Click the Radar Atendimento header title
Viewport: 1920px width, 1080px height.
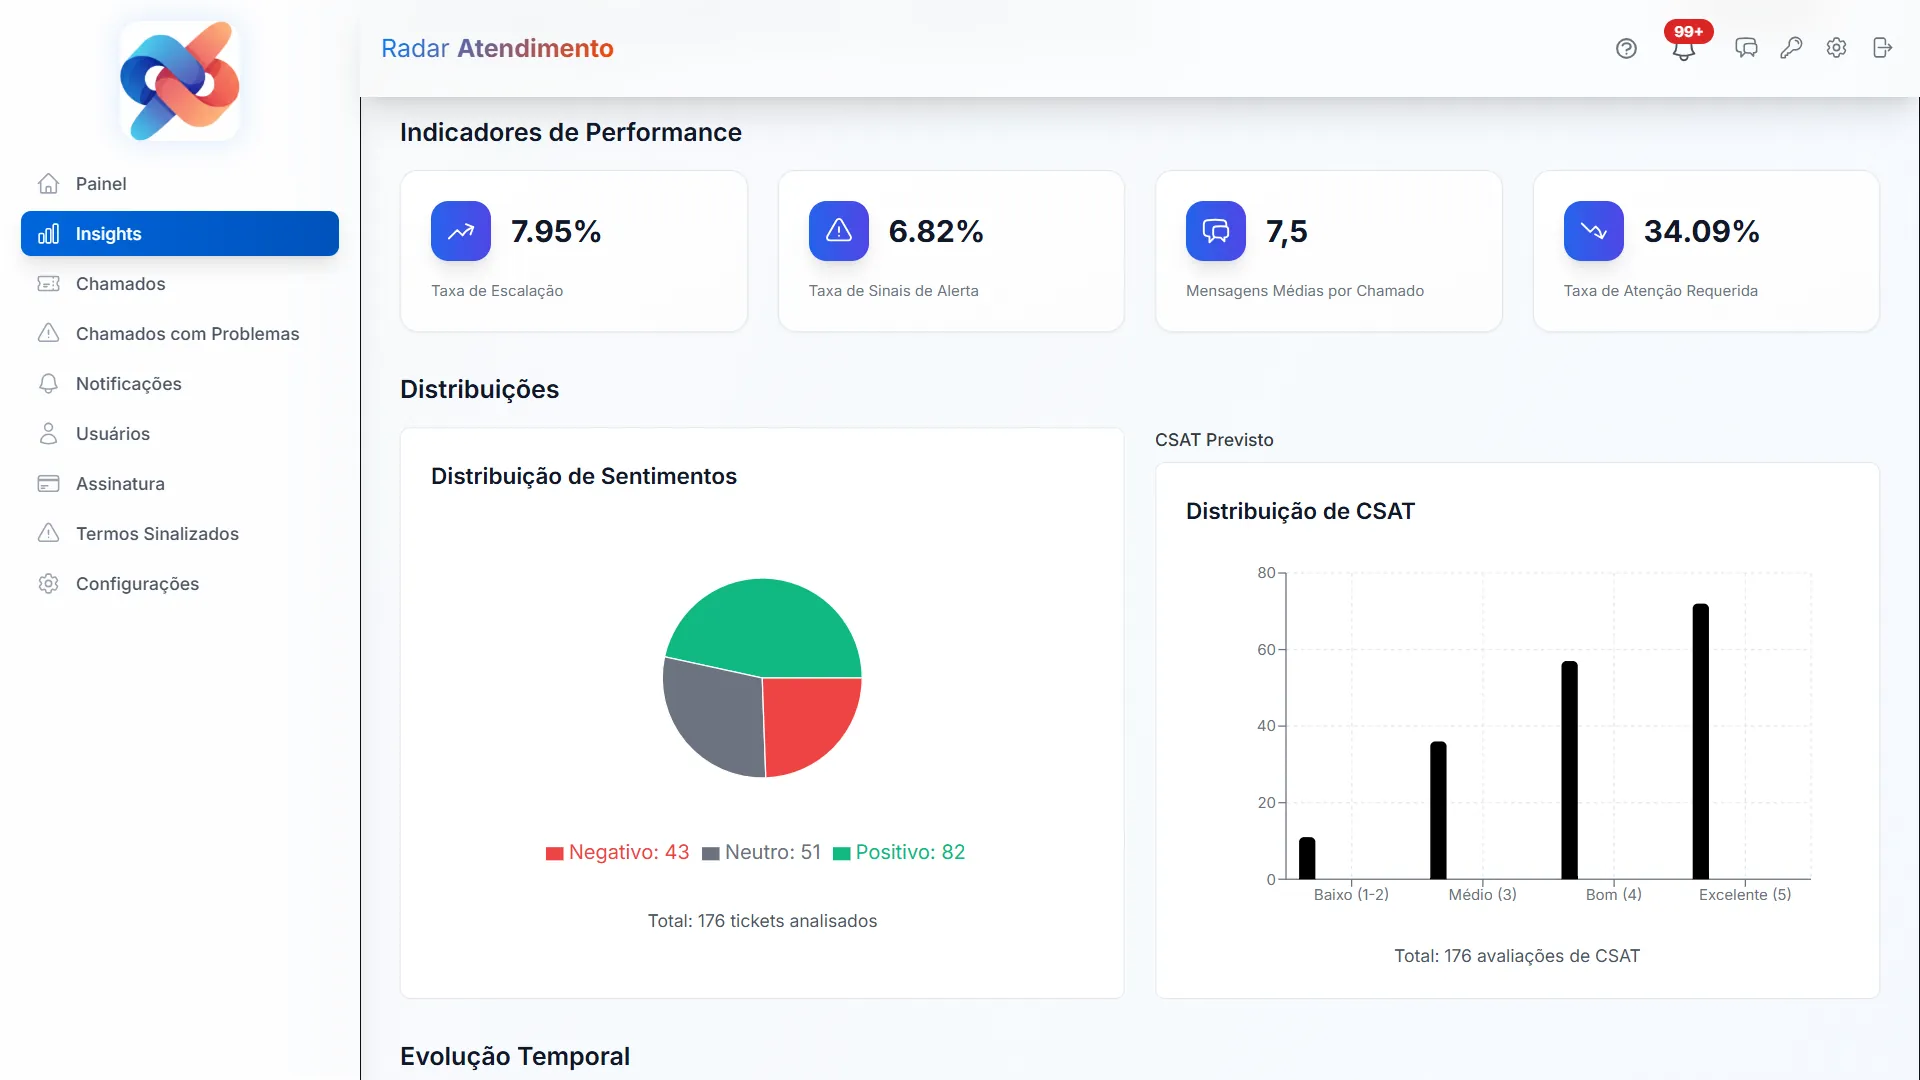[497, 48]
